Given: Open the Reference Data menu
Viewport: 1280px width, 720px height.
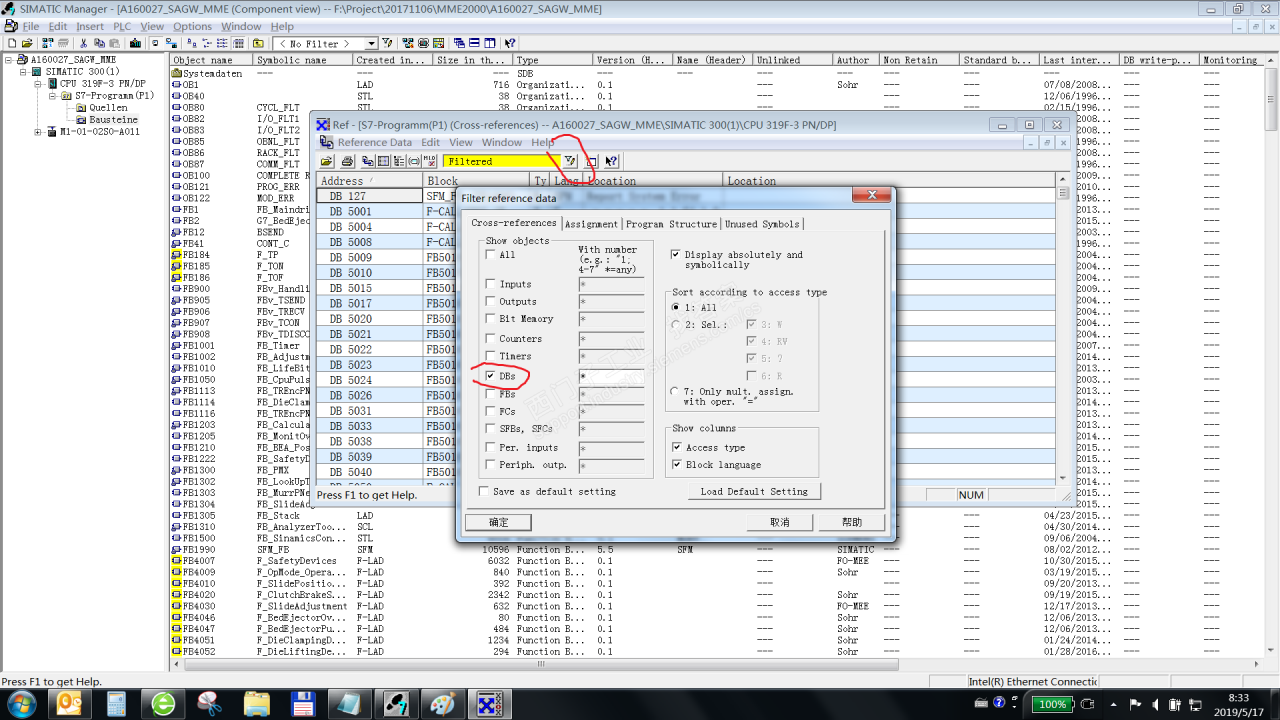Looking at the screenshot, I should [374, 143].
